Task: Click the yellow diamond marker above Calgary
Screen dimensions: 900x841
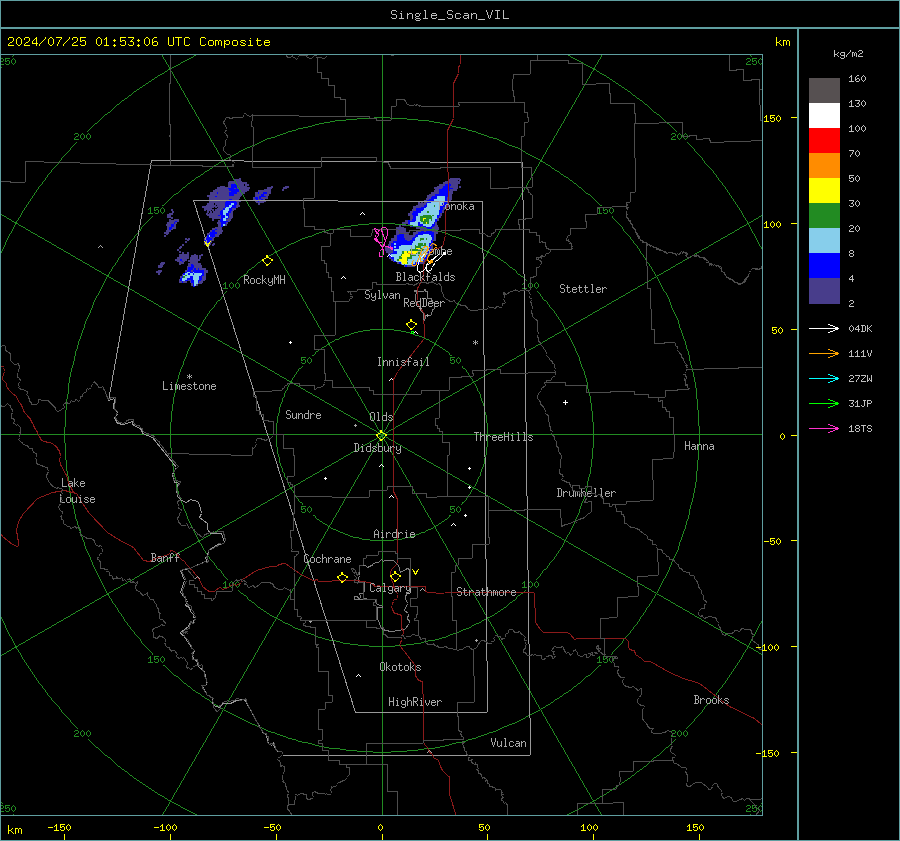Action: 395,576
